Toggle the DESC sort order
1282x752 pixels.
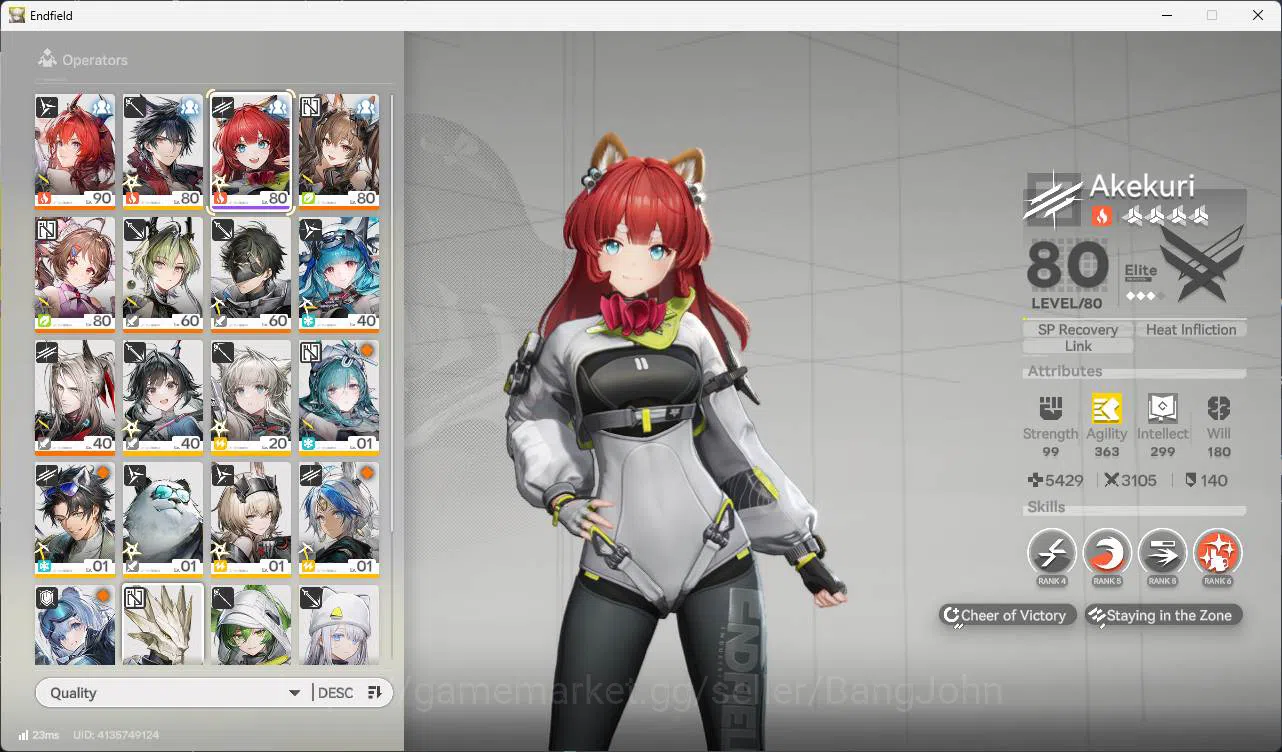tap(335, 693)
